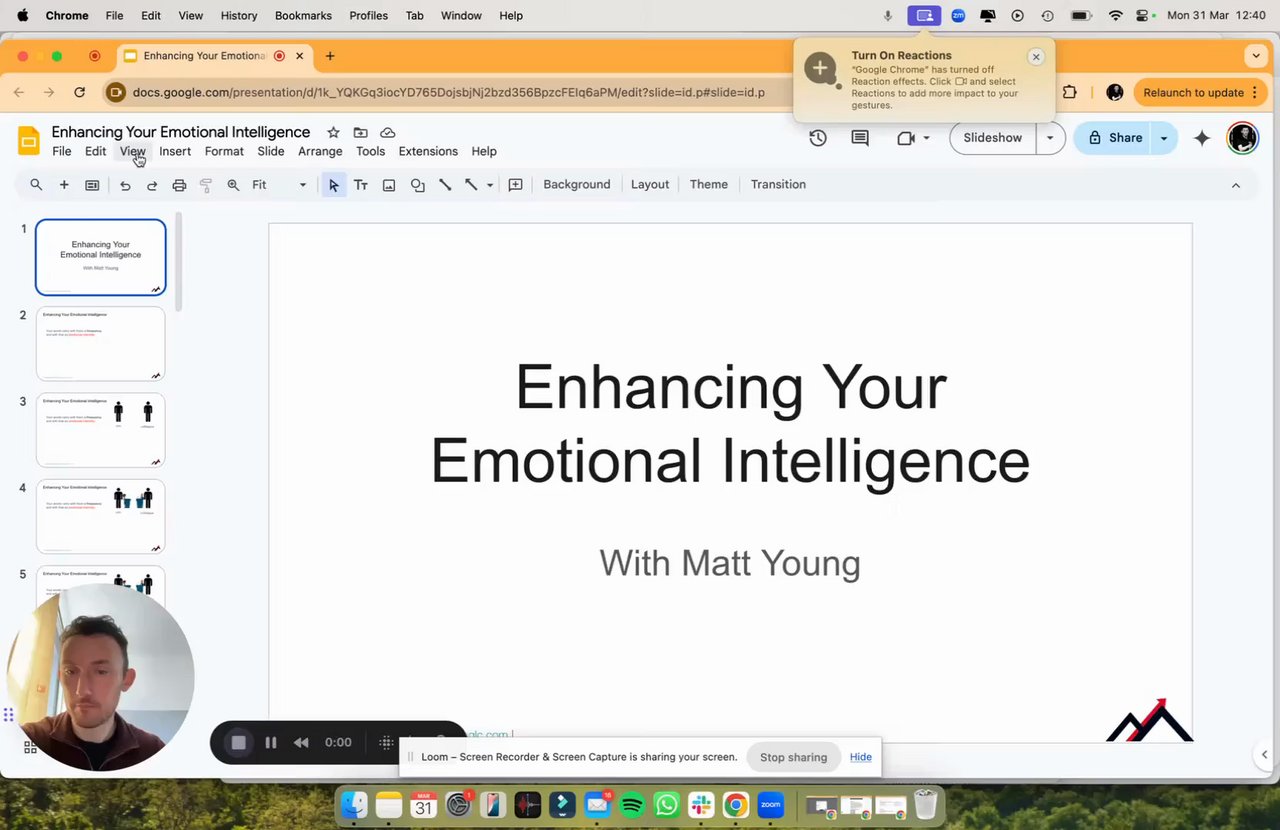The width and height of the screenshot is (1280, 830).
Task: Open the Format menu
Action: point(224,151)
